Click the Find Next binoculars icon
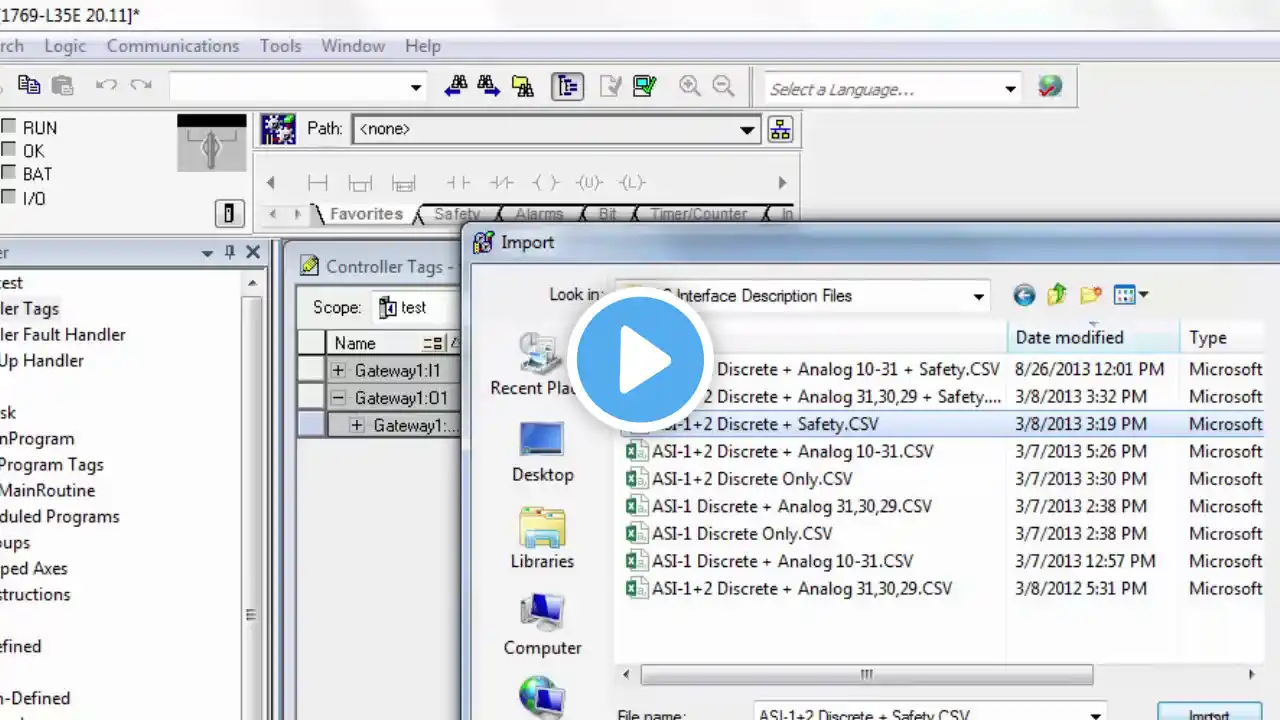The image size is (1280, 720). click(489, 86)
